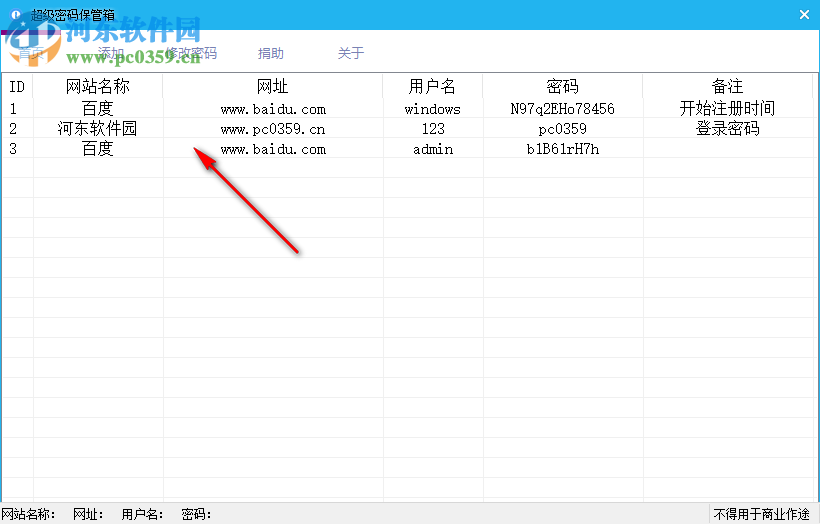Click the 开始注册时间 note cell
Viewport: 820px width, 524px height.
[727, 109]
